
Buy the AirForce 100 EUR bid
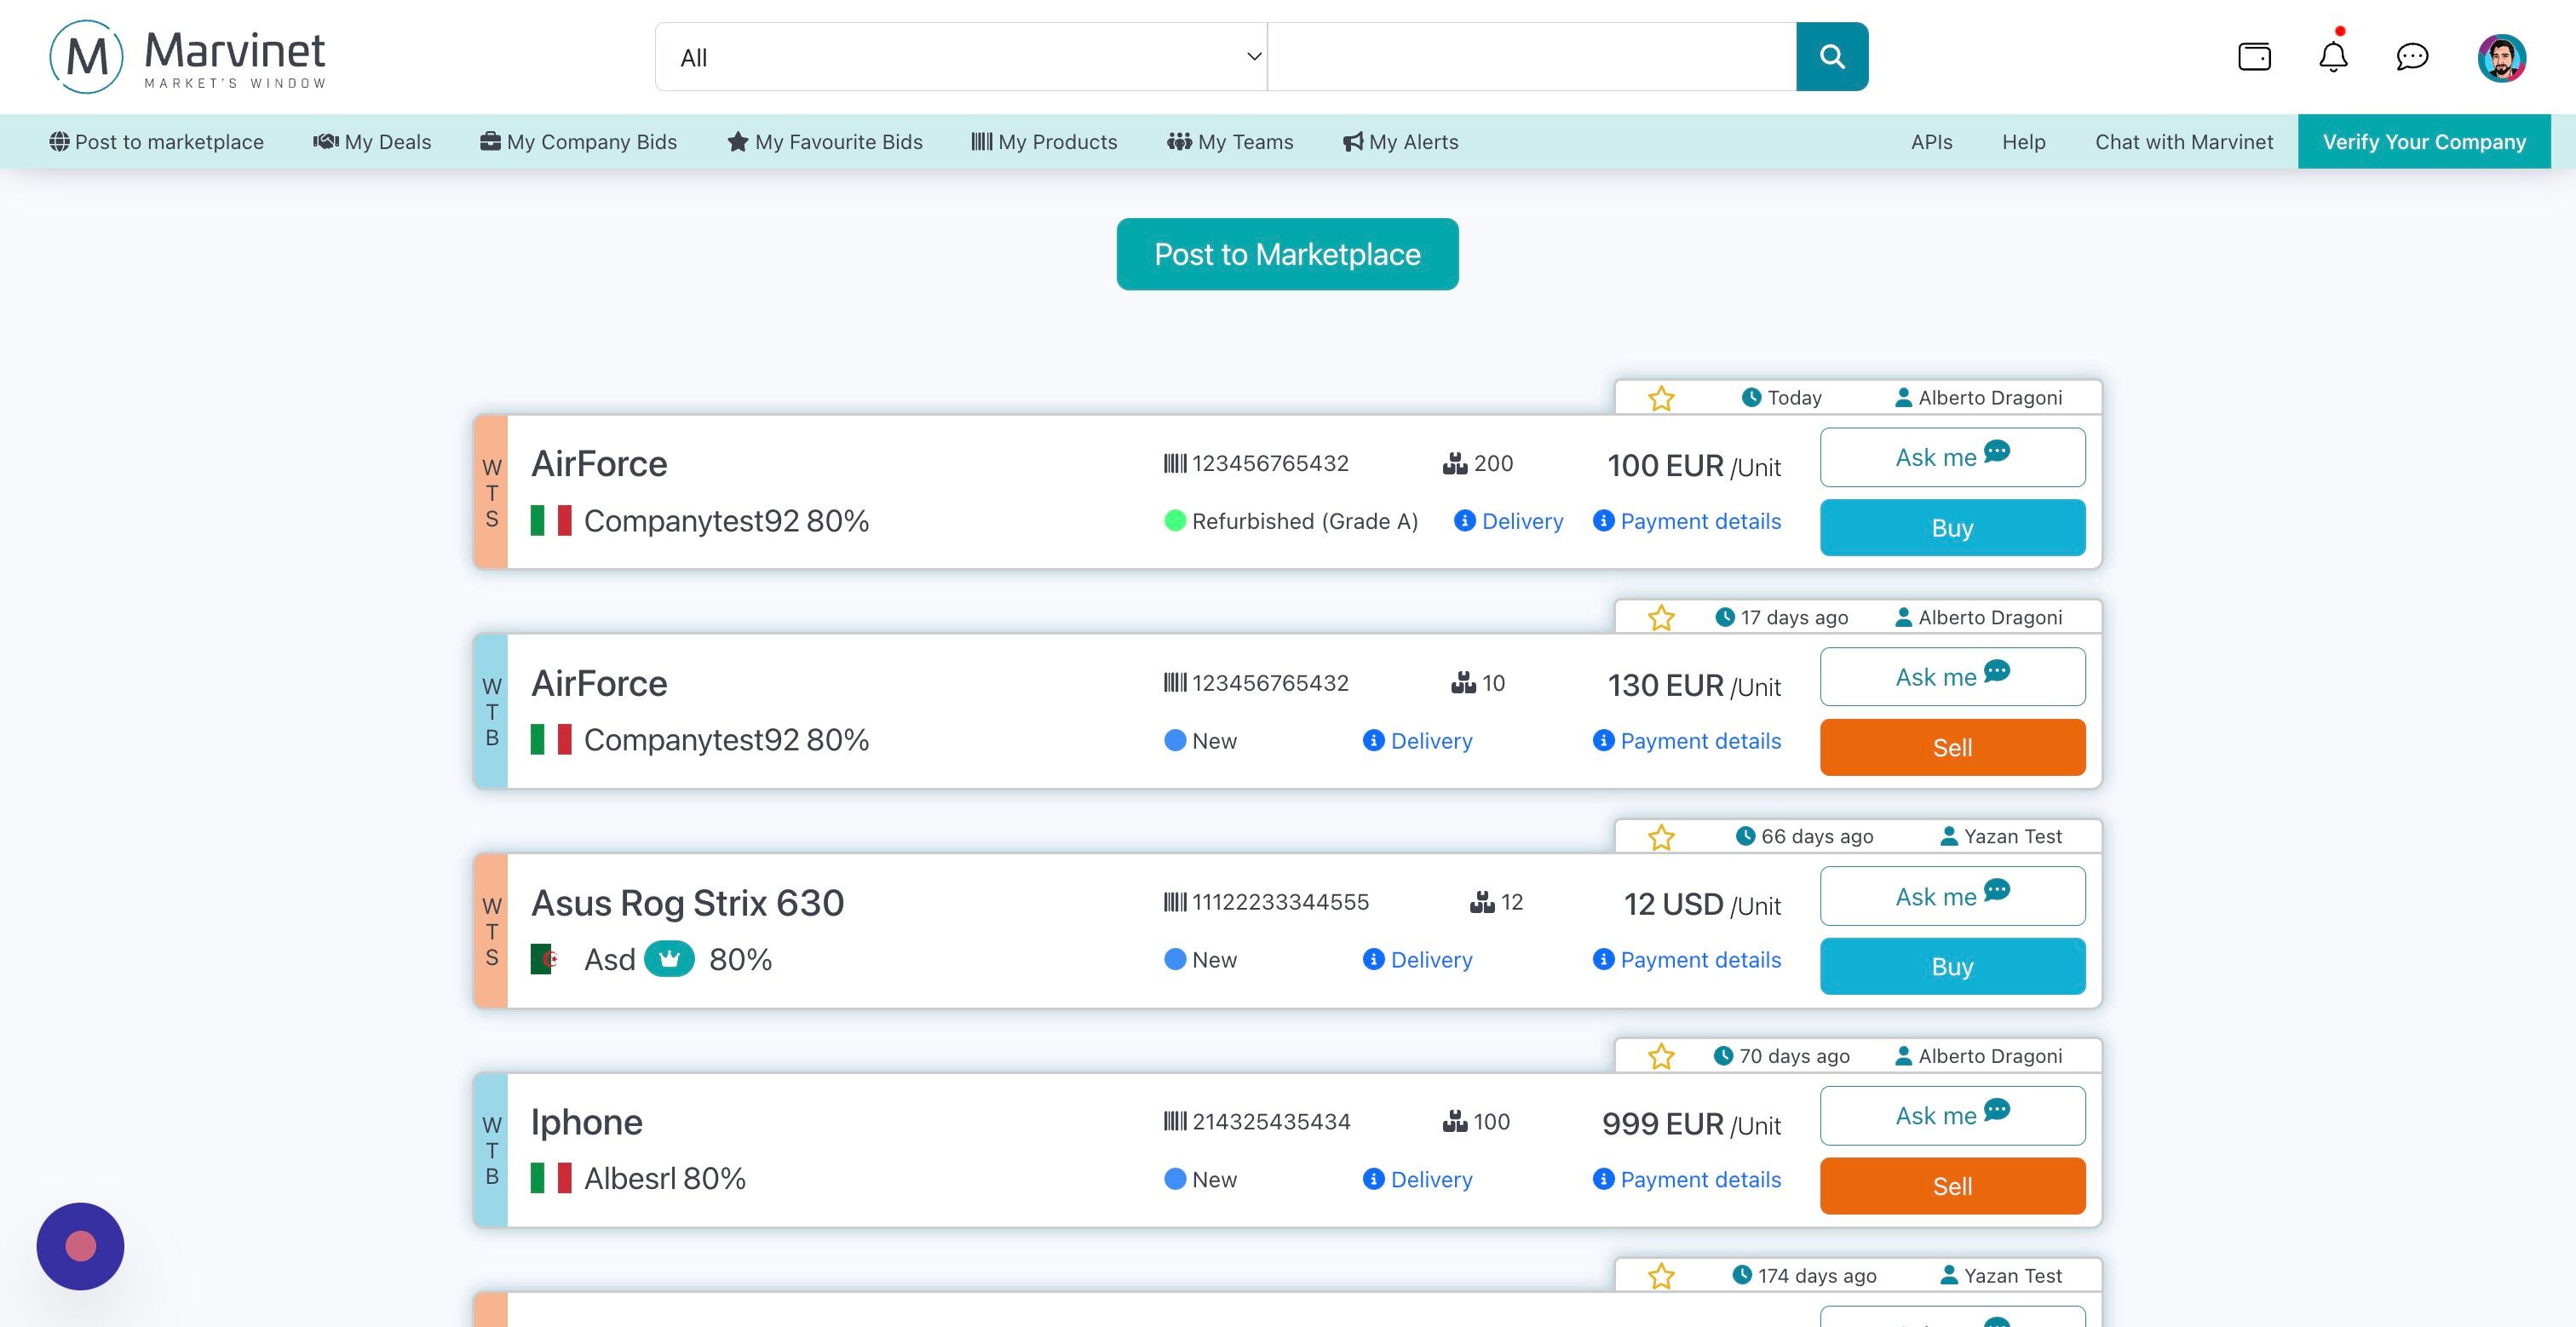(1952, 528)
